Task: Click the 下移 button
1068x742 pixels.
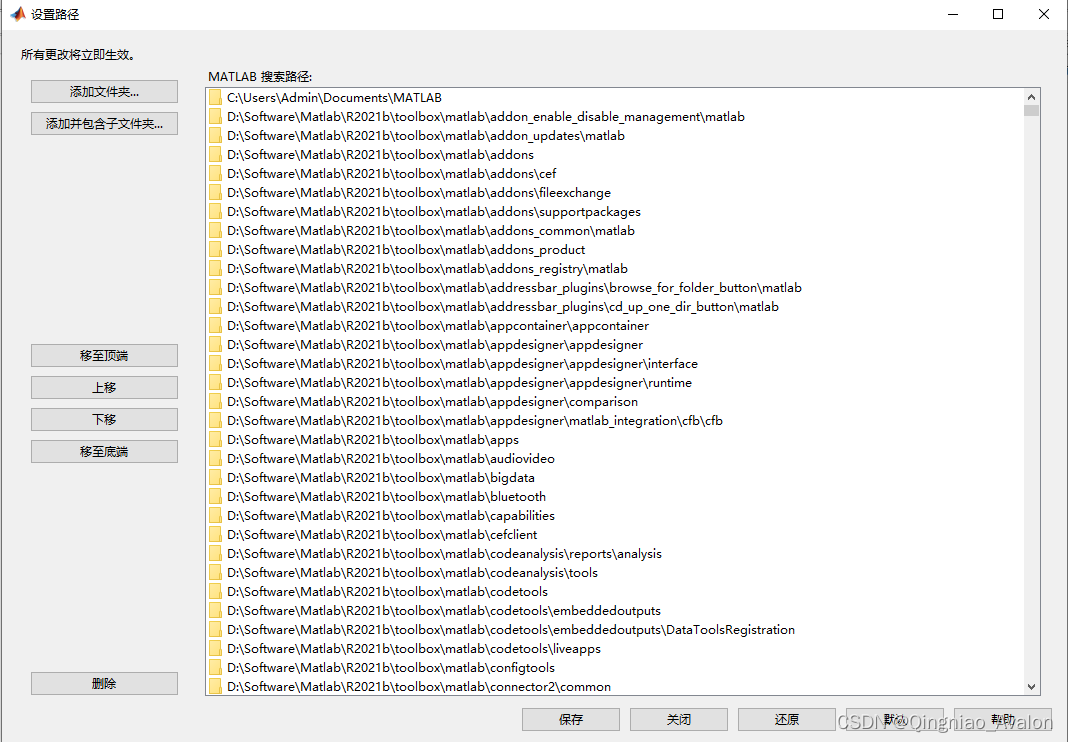Action: [x=104, y=419]
